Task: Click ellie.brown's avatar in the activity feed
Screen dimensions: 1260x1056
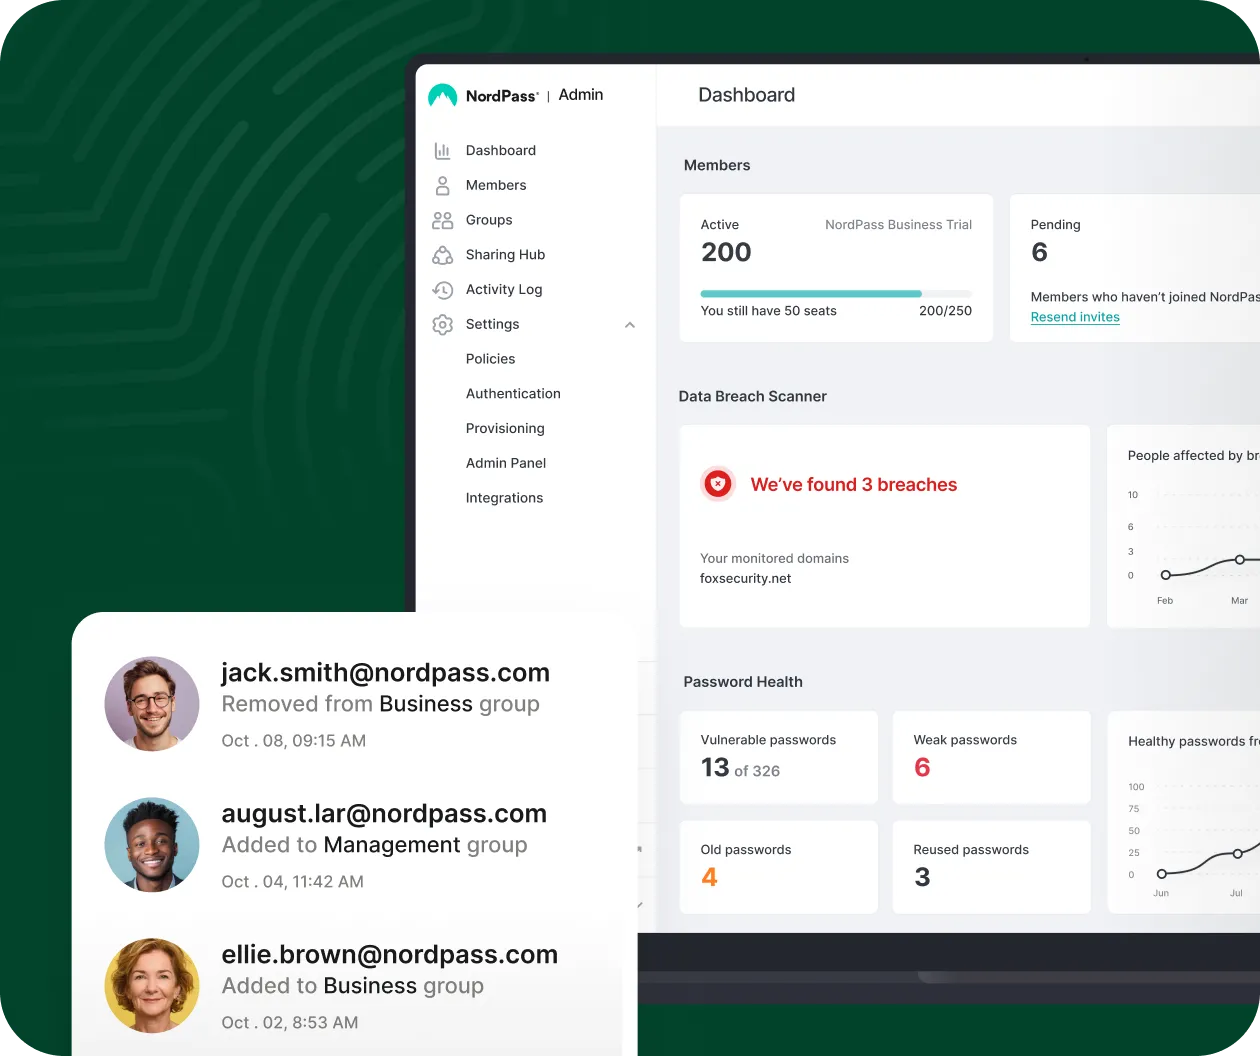Action: [x=151, y=985]
